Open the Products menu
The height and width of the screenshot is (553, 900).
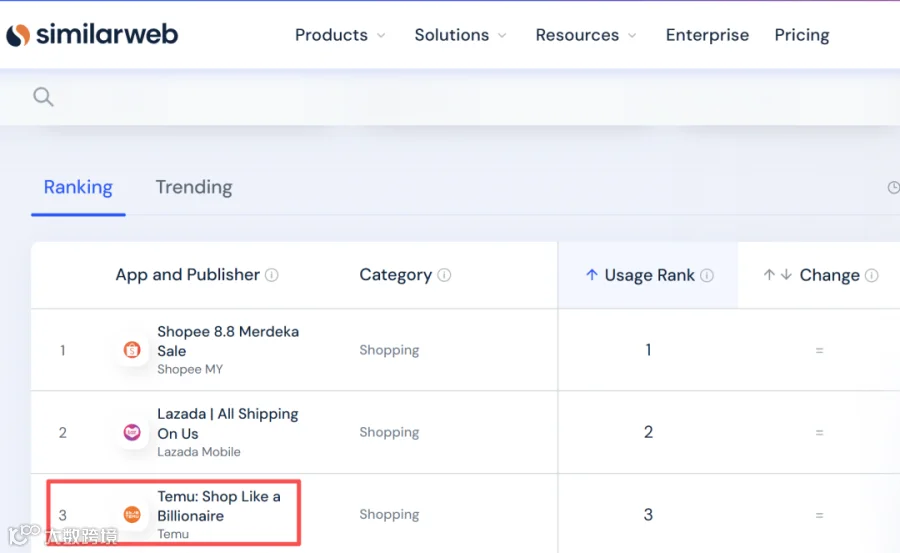[x=331, y=35]
